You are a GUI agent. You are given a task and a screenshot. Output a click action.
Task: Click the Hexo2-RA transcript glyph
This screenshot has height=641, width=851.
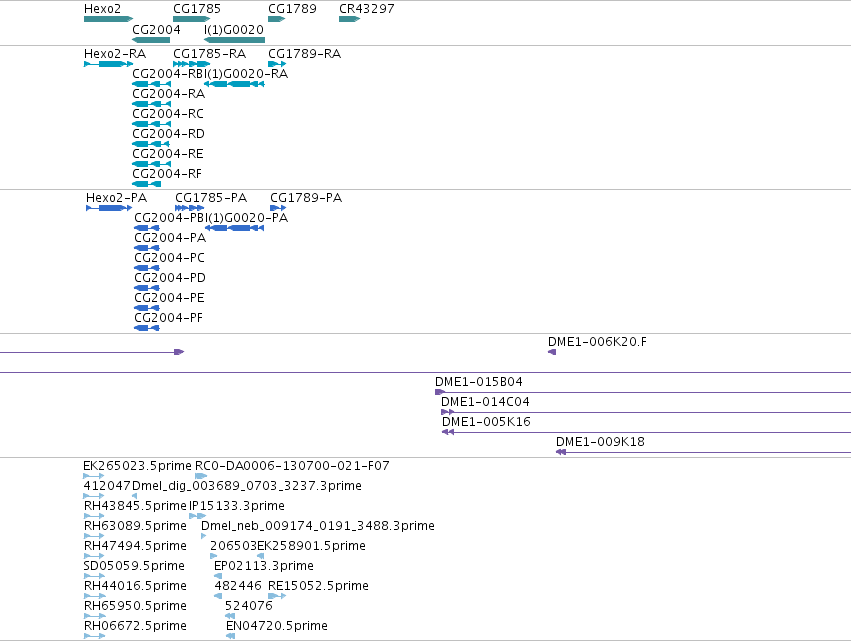coord(109,64)
